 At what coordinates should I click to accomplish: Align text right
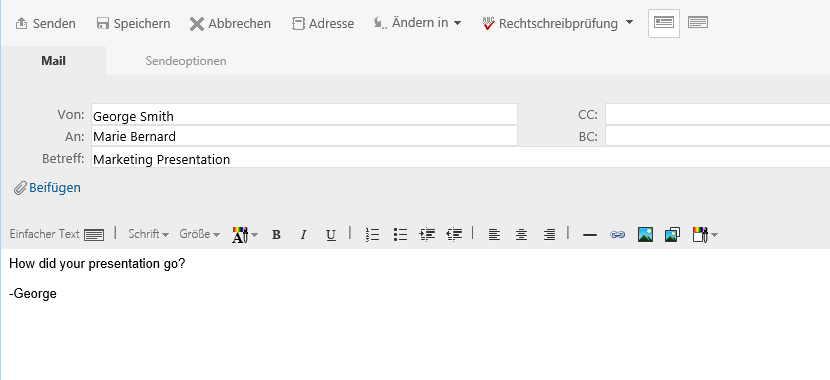pos(549,235)
